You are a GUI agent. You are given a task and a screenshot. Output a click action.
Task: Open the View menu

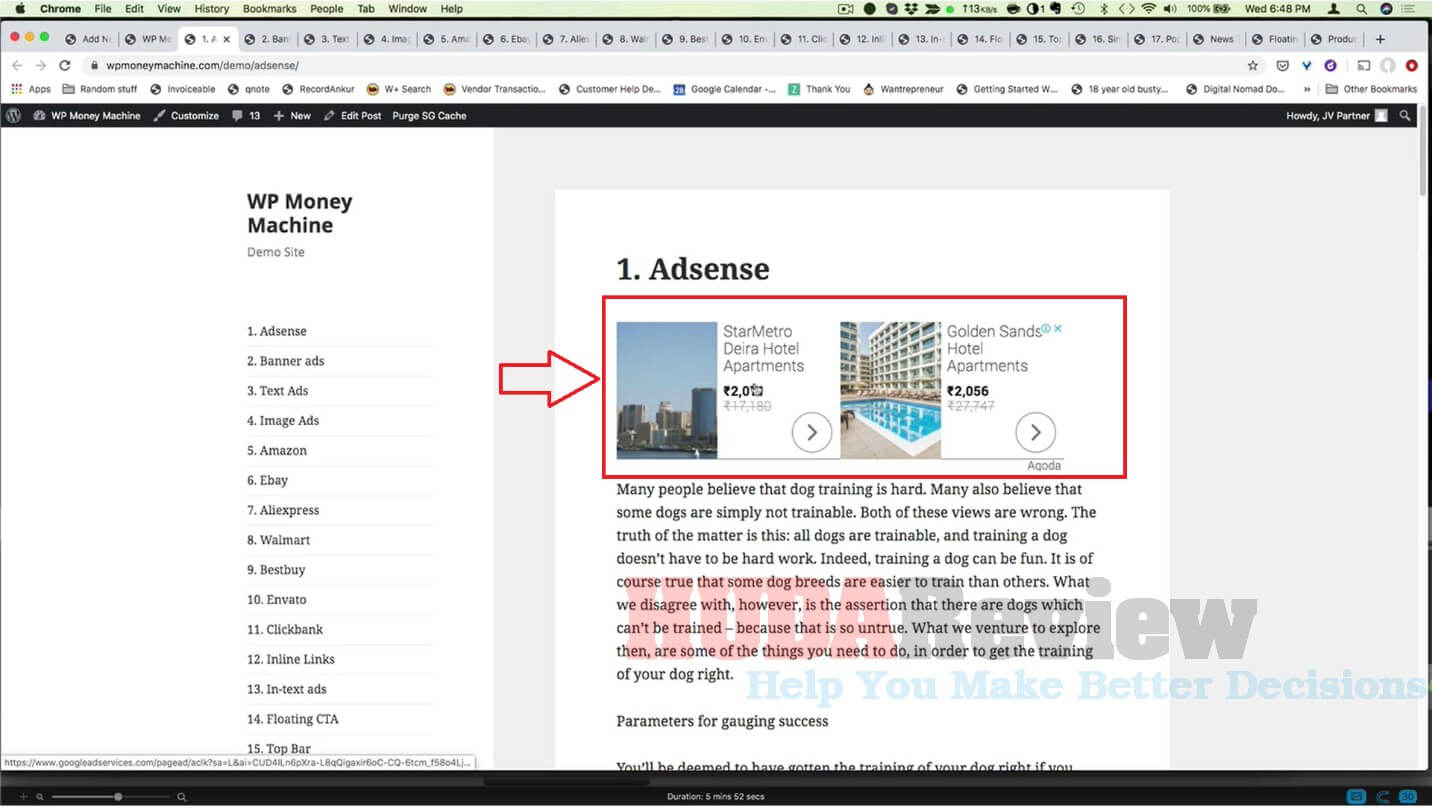(169, 9)
